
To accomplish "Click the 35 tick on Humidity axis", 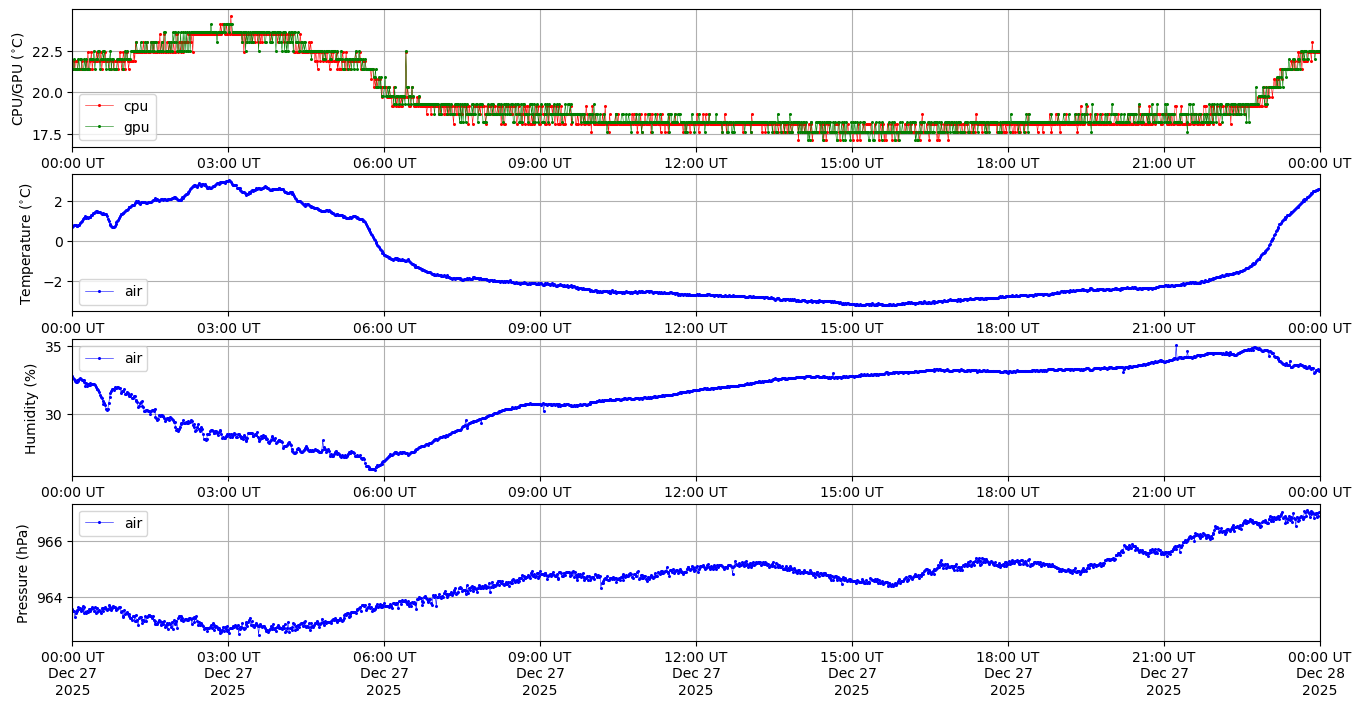I will 56,347.
